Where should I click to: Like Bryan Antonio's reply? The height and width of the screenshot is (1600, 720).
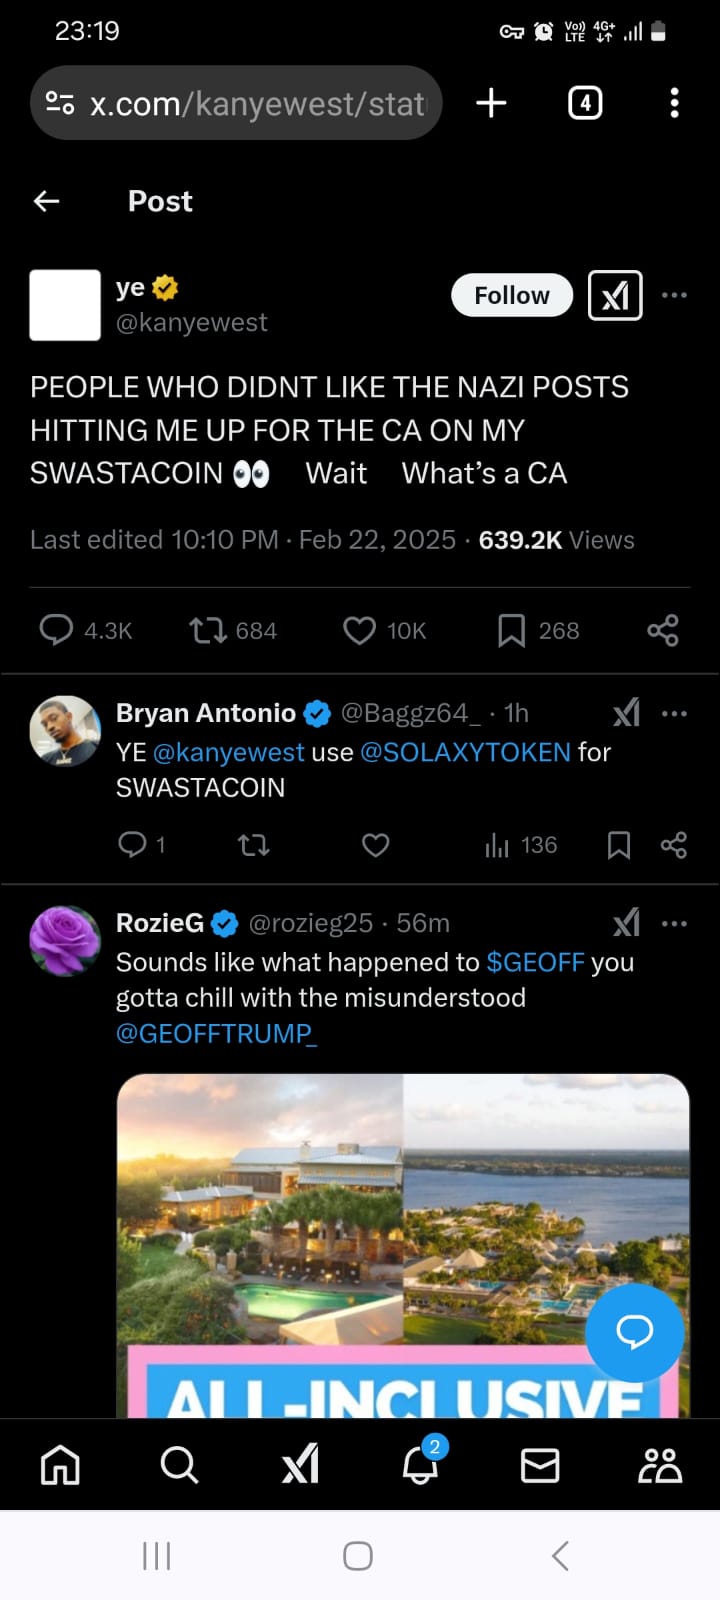pyautogui.click(x=375, y=846)
